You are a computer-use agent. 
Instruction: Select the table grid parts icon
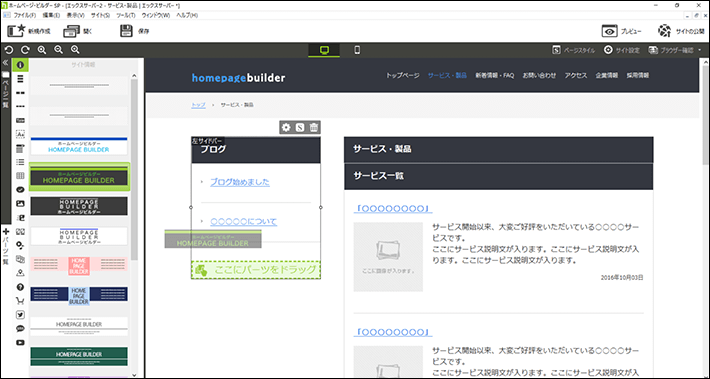(x=20, y=176)
